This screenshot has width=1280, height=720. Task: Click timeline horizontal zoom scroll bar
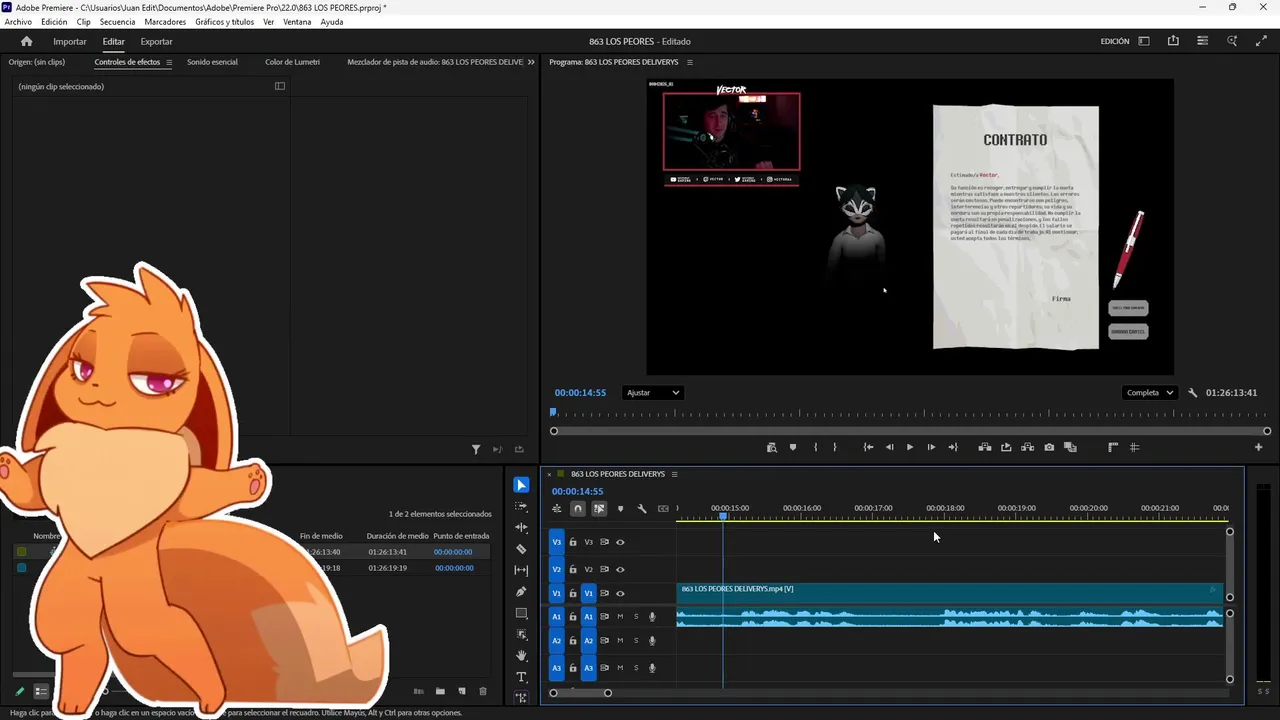tap(580, 693)
